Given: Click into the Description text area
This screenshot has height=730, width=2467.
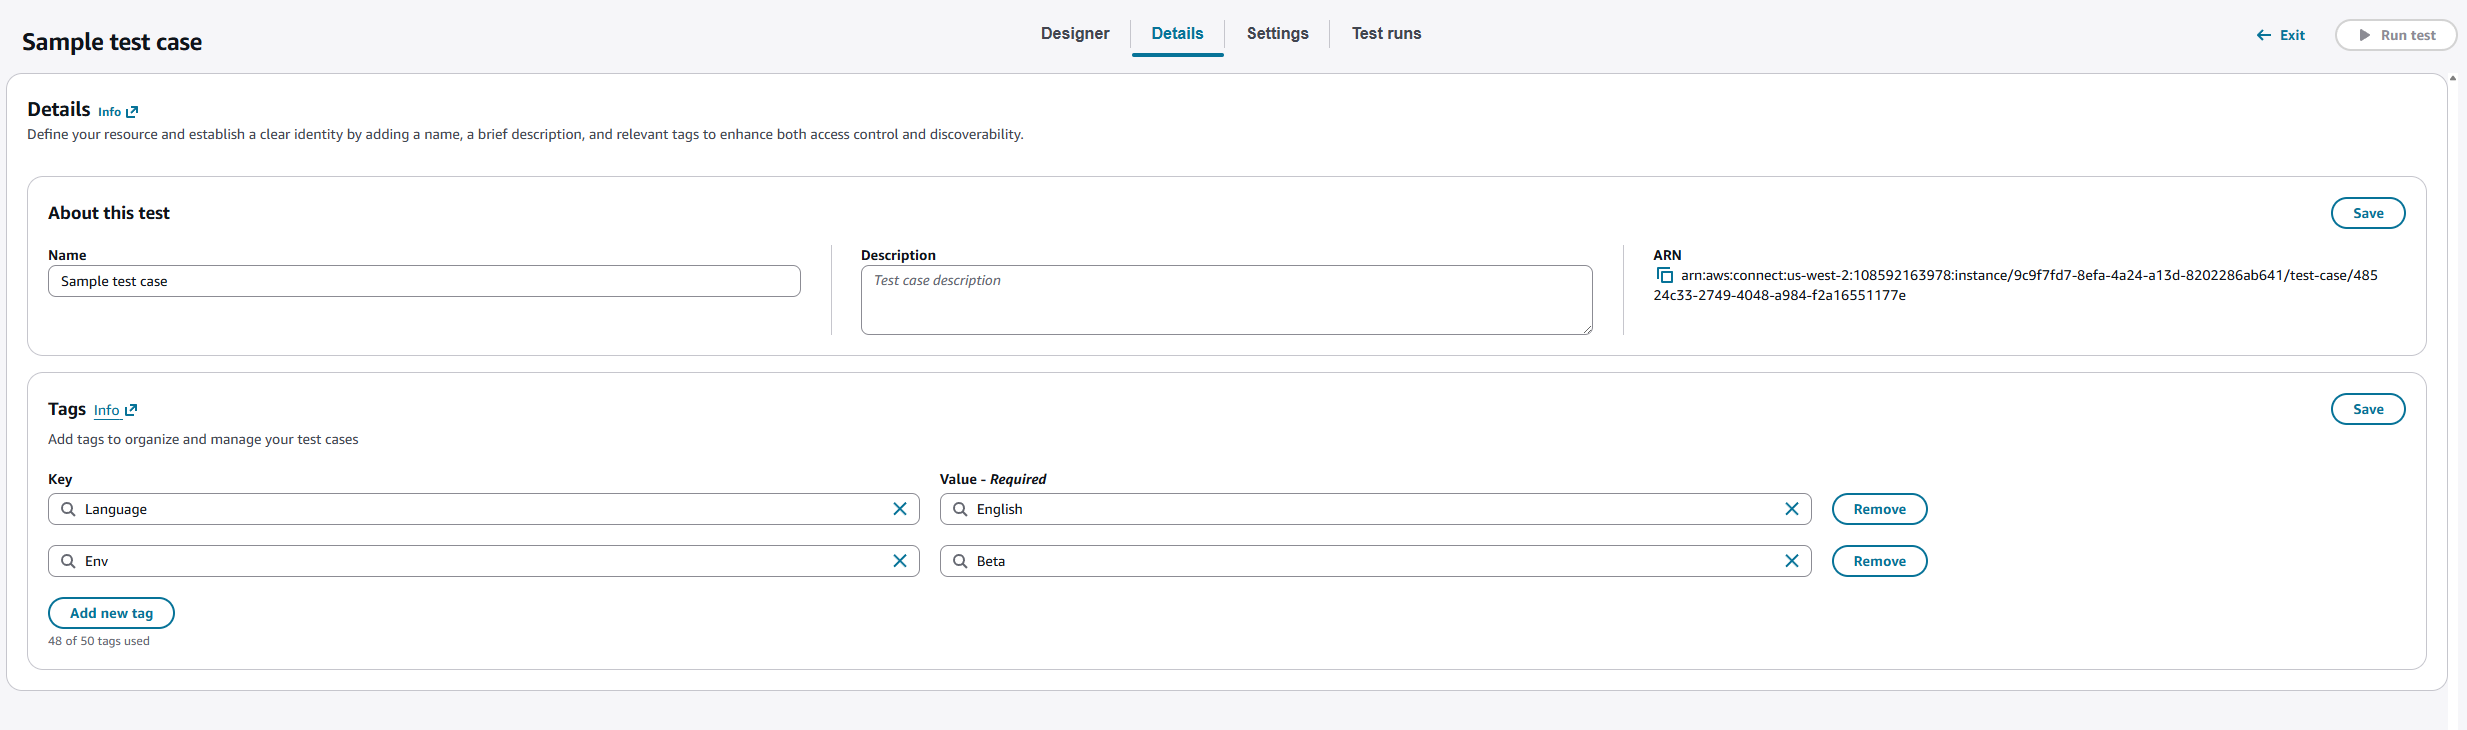Looking at the screenshot, I should 1225,300.
